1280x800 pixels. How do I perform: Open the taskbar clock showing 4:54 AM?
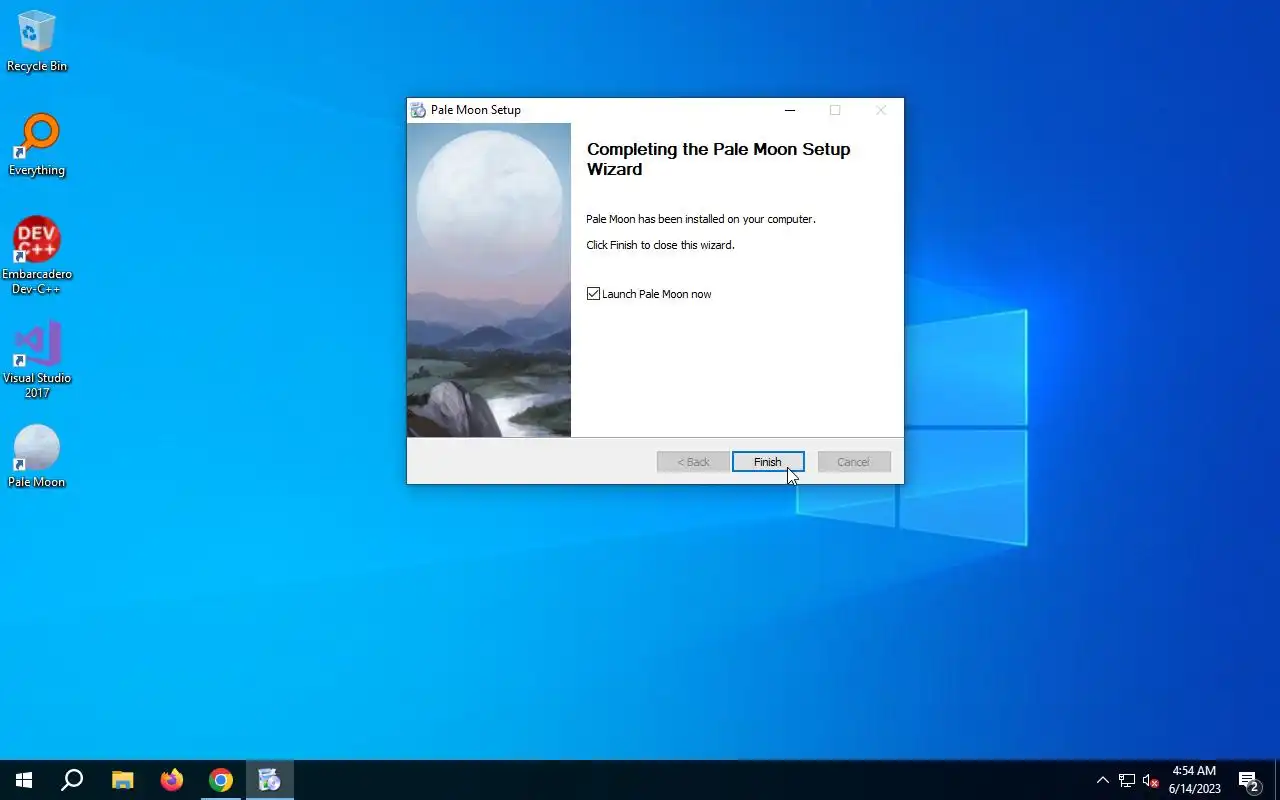point(1195,780)
